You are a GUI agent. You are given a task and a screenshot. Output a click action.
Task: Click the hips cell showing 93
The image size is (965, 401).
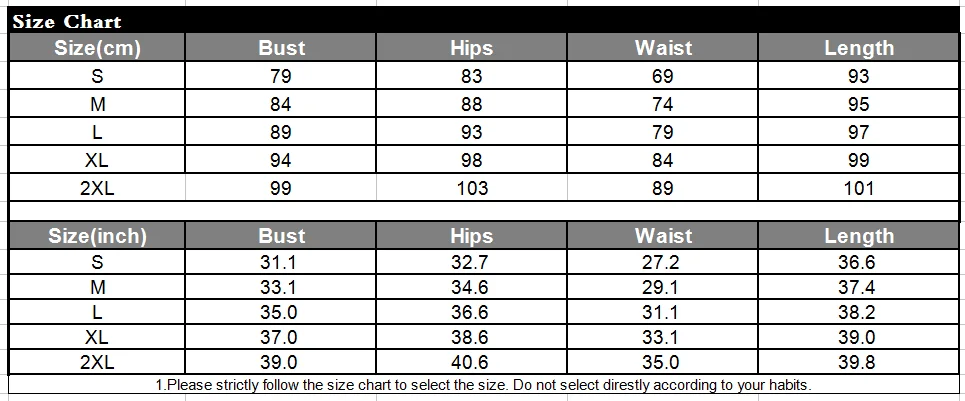pos(471,132)
